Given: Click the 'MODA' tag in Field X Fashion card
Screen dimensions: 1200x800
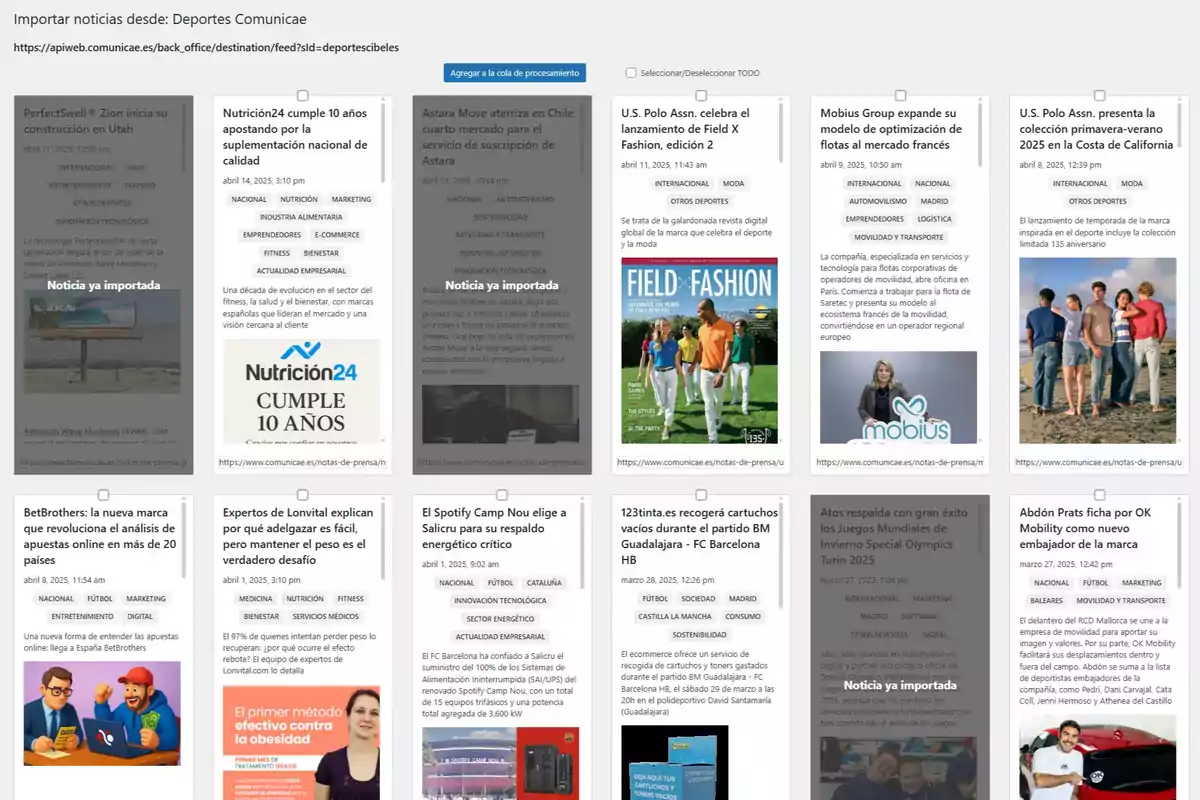Looking at the screenshot, I should point(734,184).
